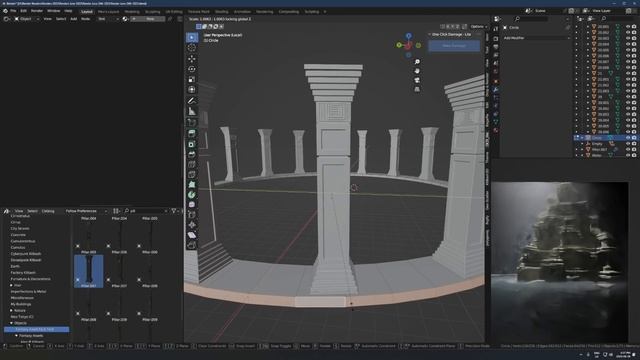
Task: Open the Add Modifier dropdown
Action: (x=537, y=38)
